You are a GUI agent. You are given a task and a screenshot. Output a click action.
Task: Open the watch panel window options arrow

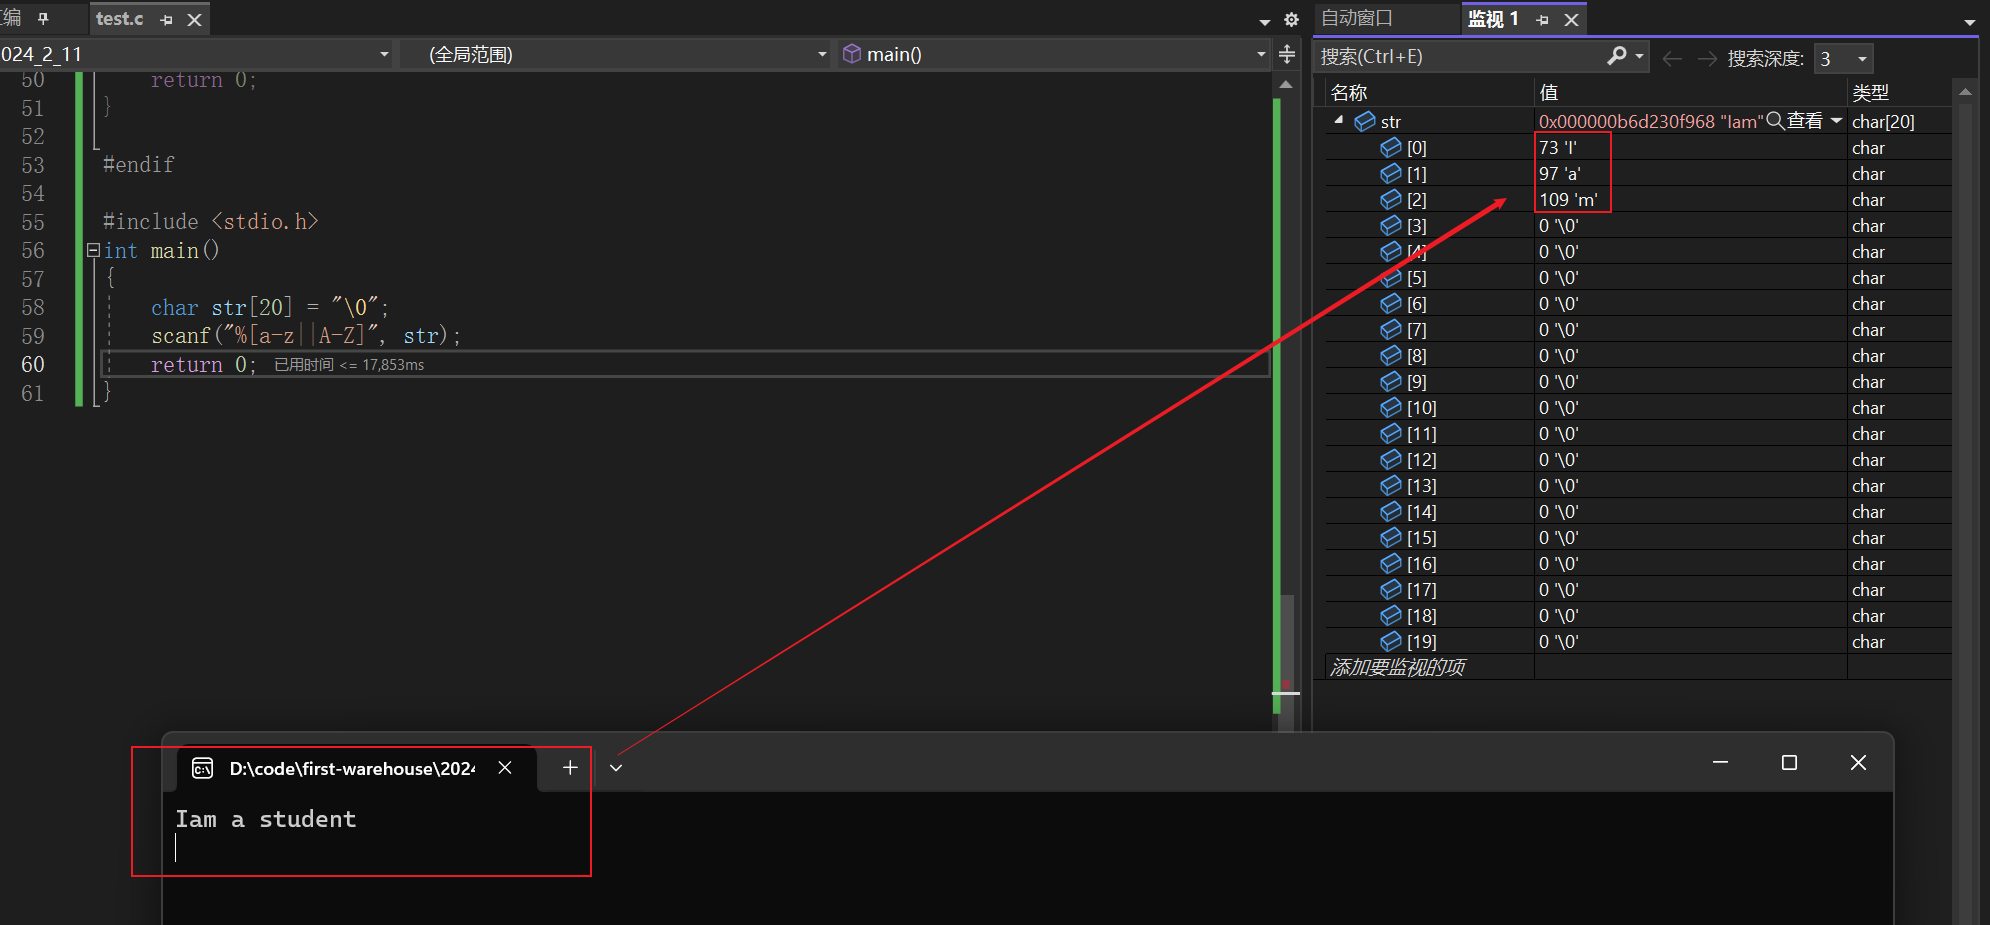coord(1969,22)
